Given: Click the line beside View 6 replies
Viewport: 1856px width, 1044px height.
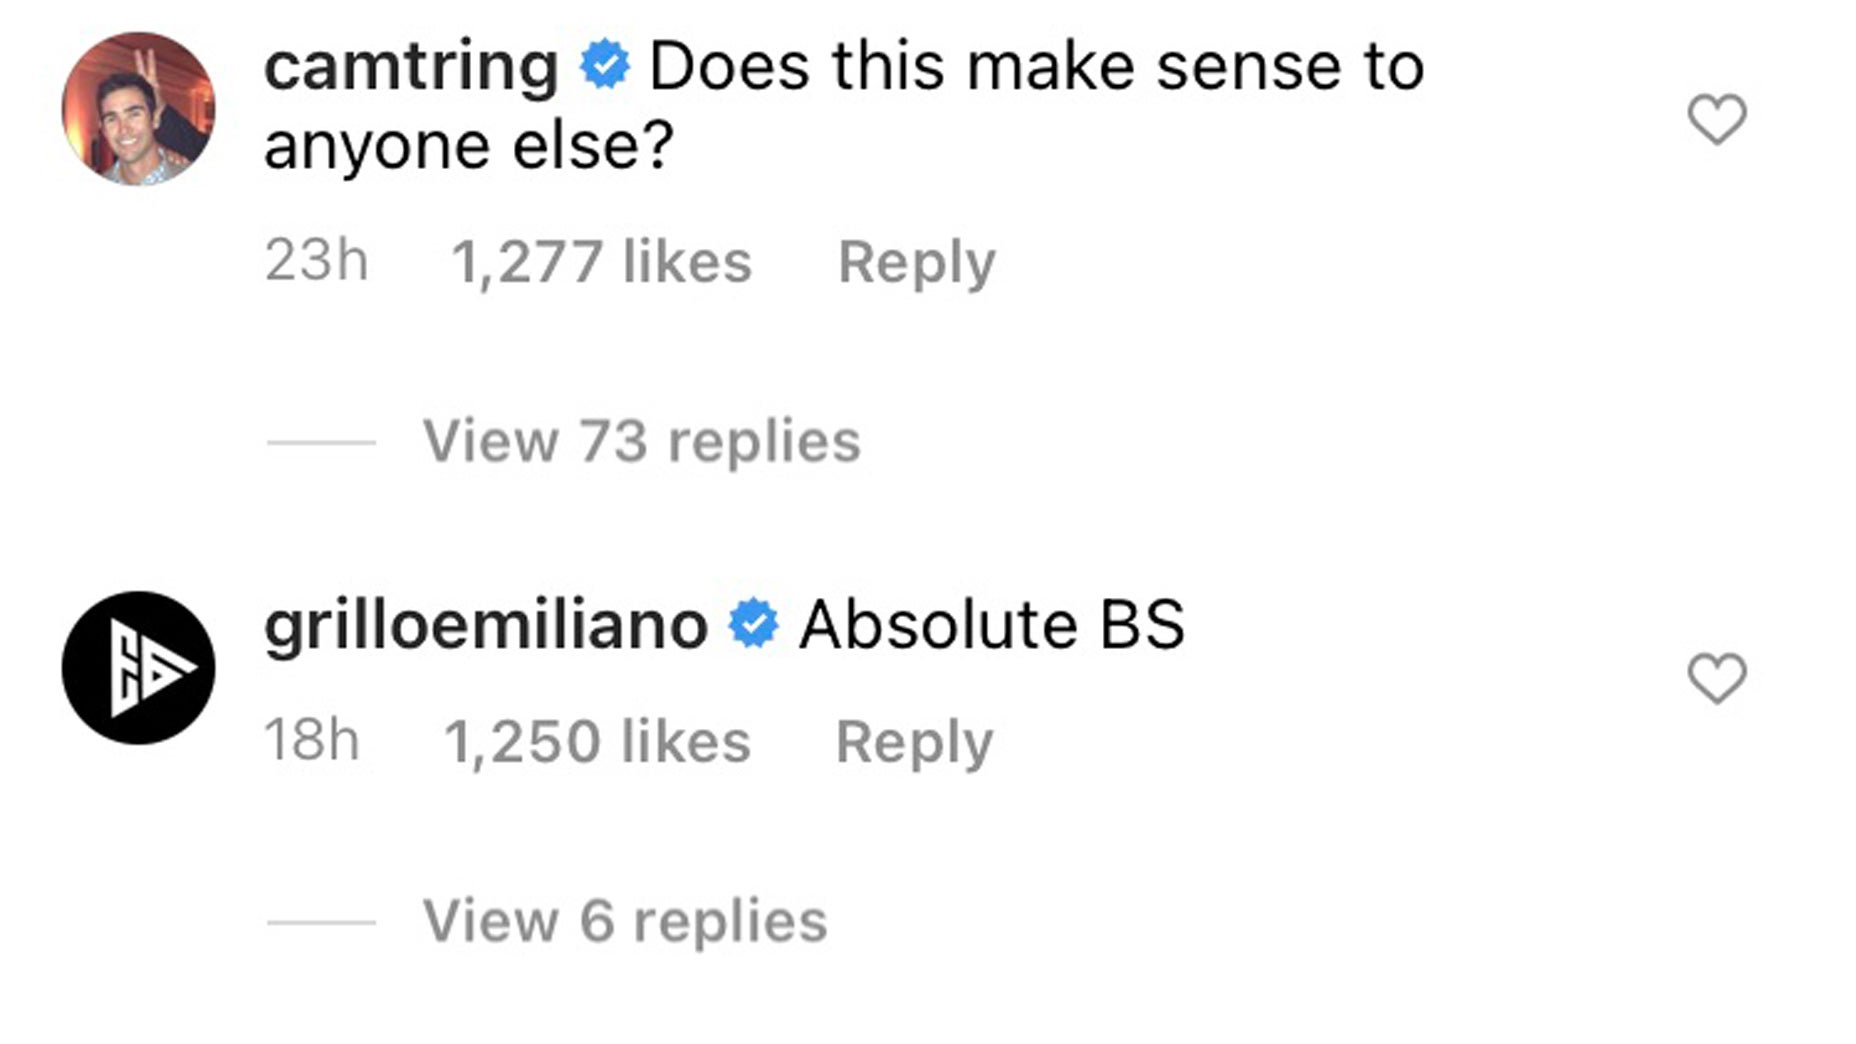Looking at the screenshot, I should pyautogui.click(x=321, y=922).
